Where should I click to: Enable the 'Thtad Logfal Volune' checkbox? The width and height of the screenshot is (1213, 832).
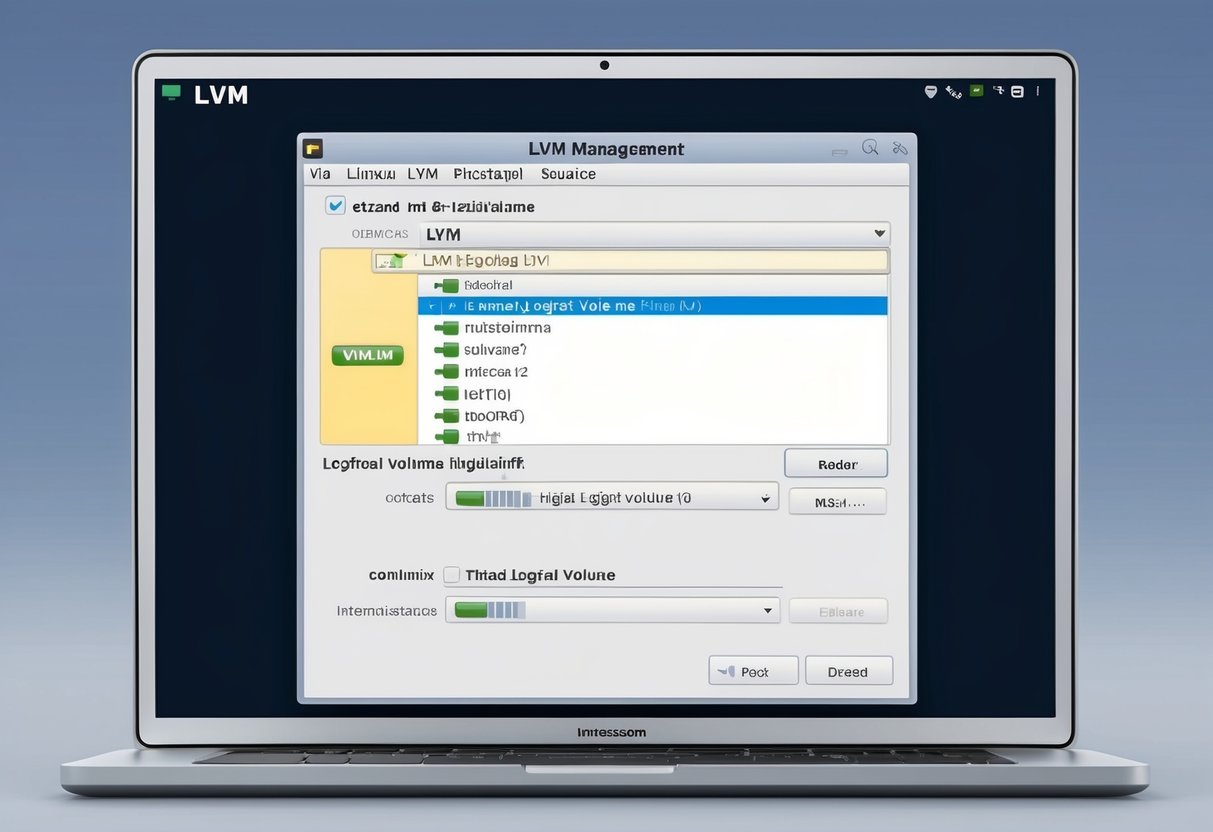coord(452,574)
